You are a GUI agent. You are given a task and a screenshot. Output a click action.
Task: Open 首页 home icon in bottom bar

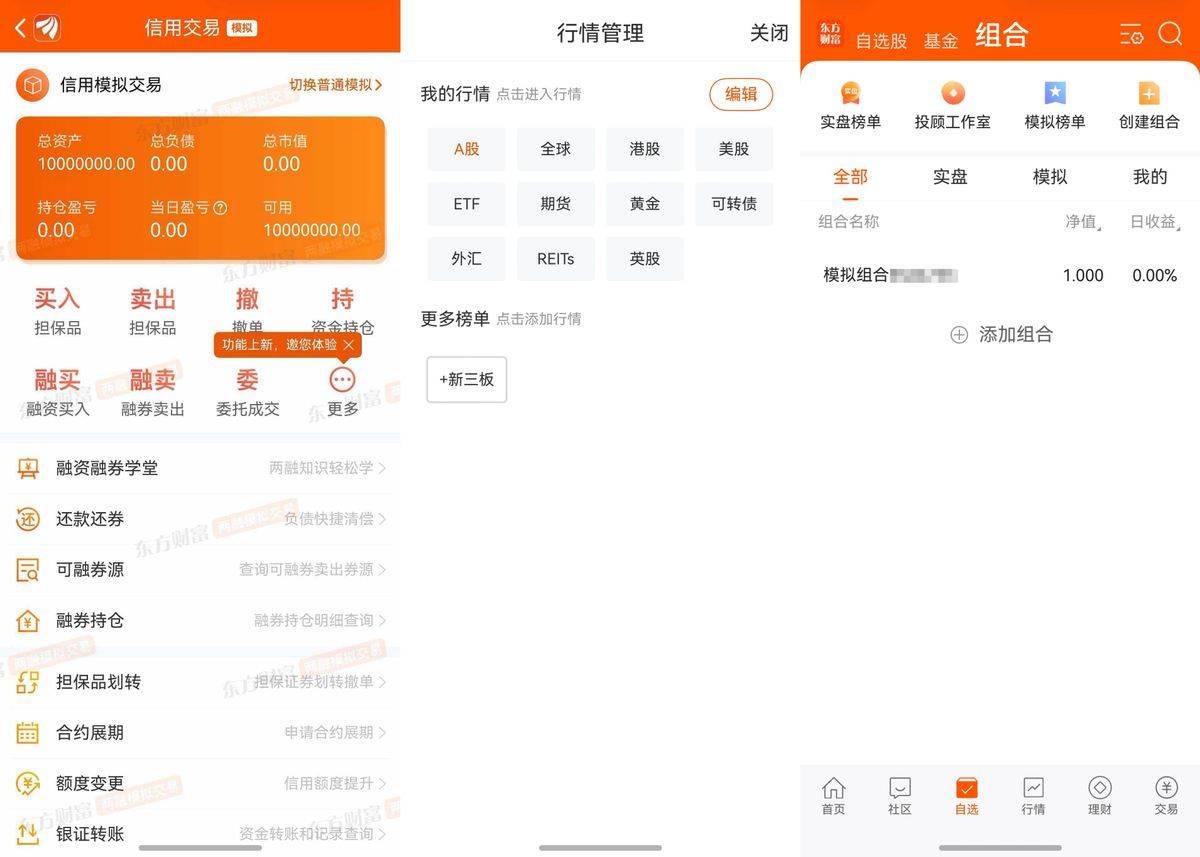[x=833, y=788]
